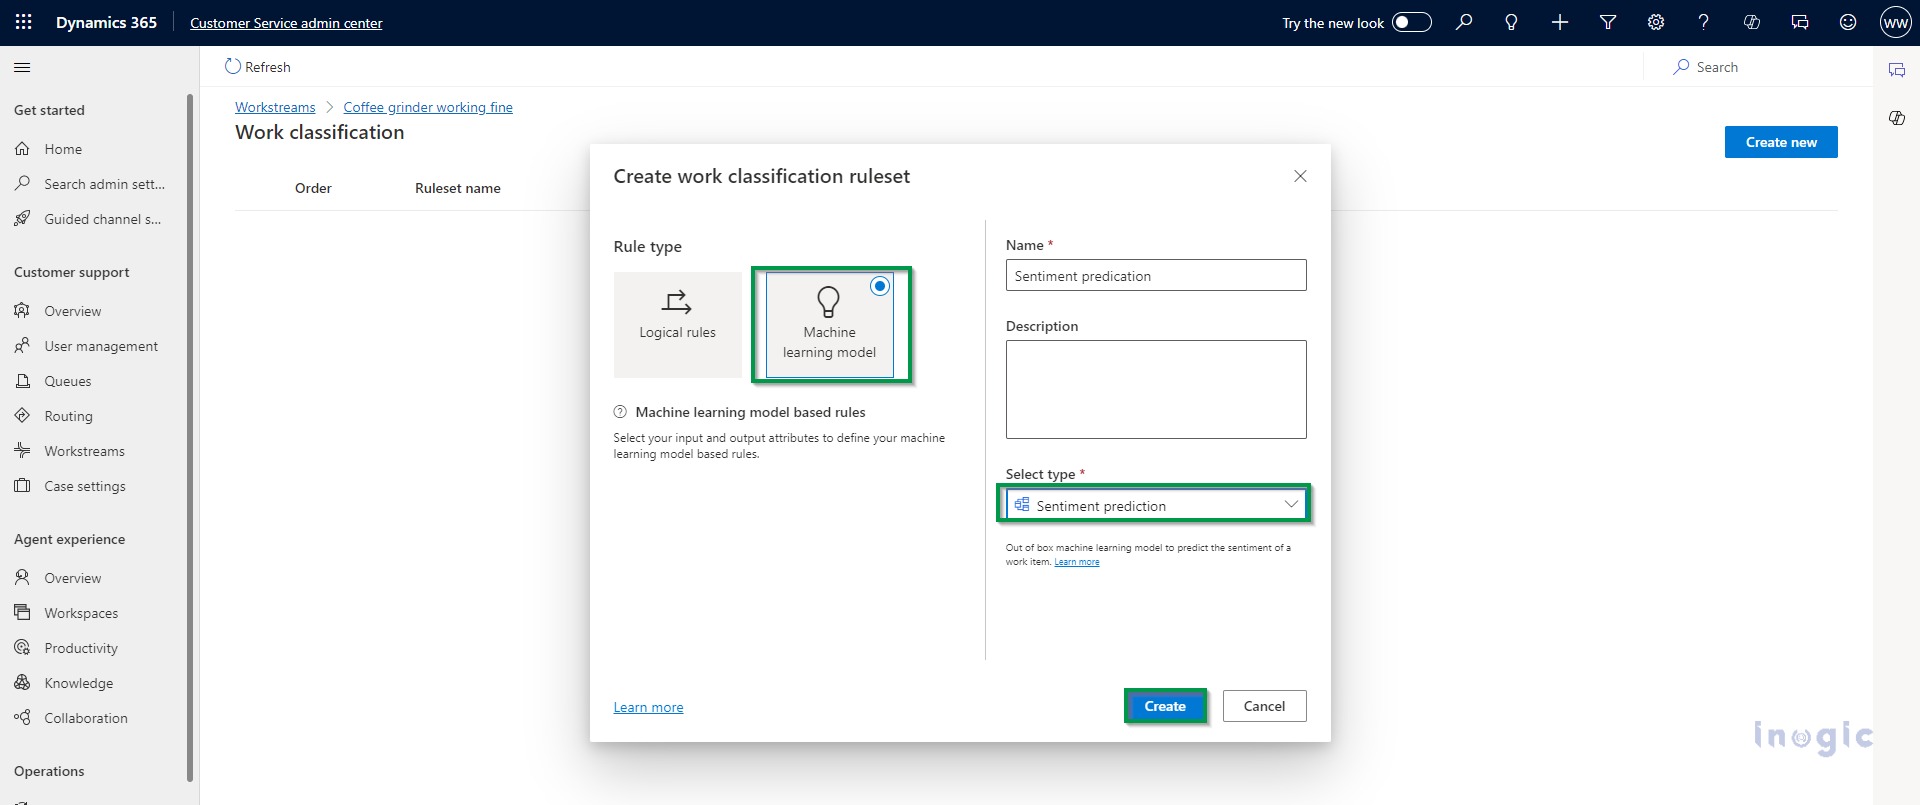Choose the Logical rules rule type

coord(677,325)
